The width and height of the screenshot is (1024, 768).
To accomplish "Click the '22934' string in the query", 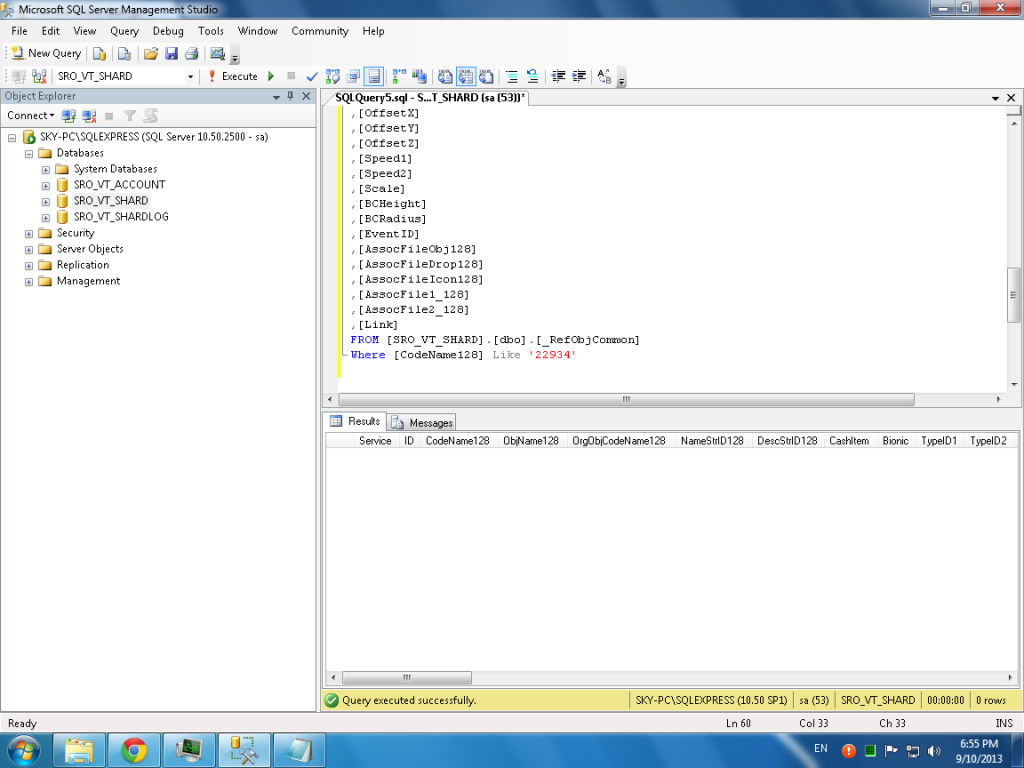I will (x=552, y=355).
